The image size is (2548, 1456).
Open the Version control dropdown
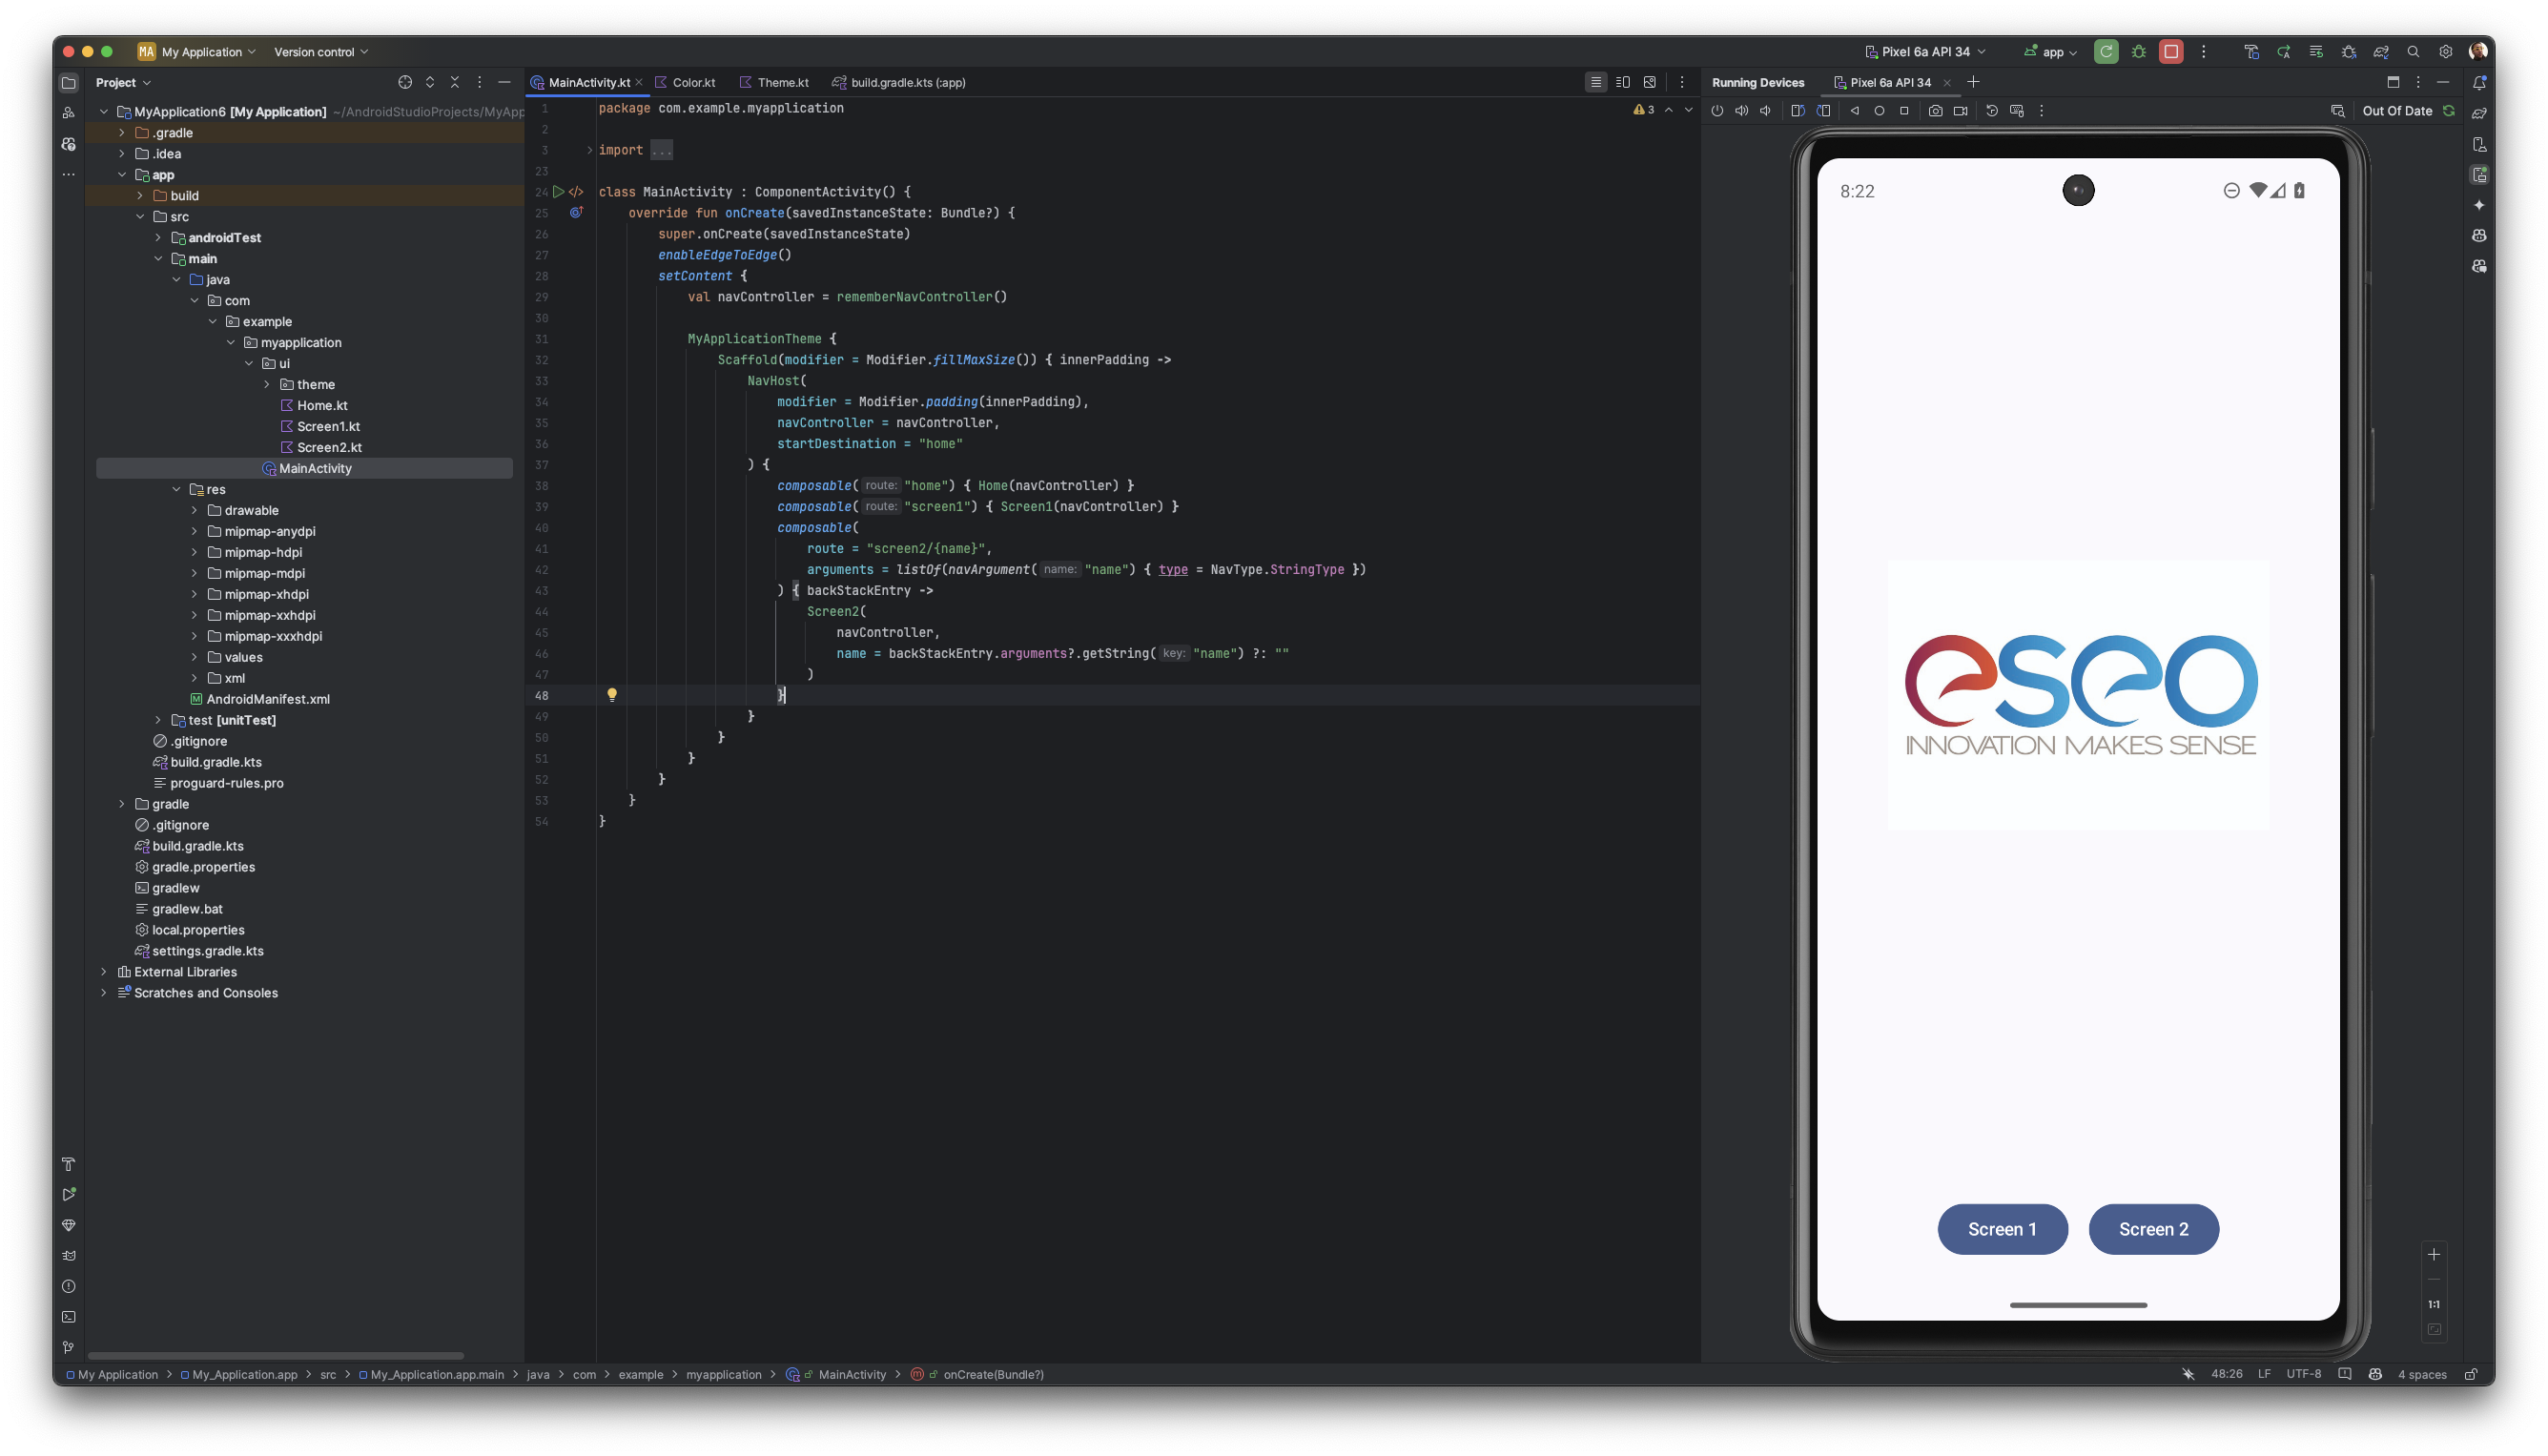321,52
